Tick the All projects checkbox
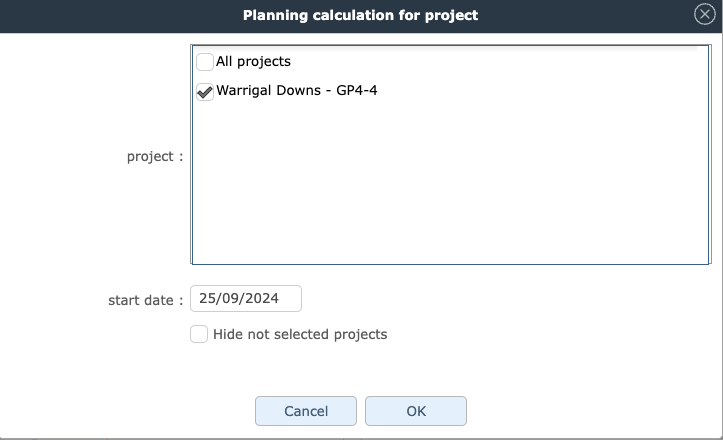The height and width of the screenshot is (440, 723). pos(205,62)
